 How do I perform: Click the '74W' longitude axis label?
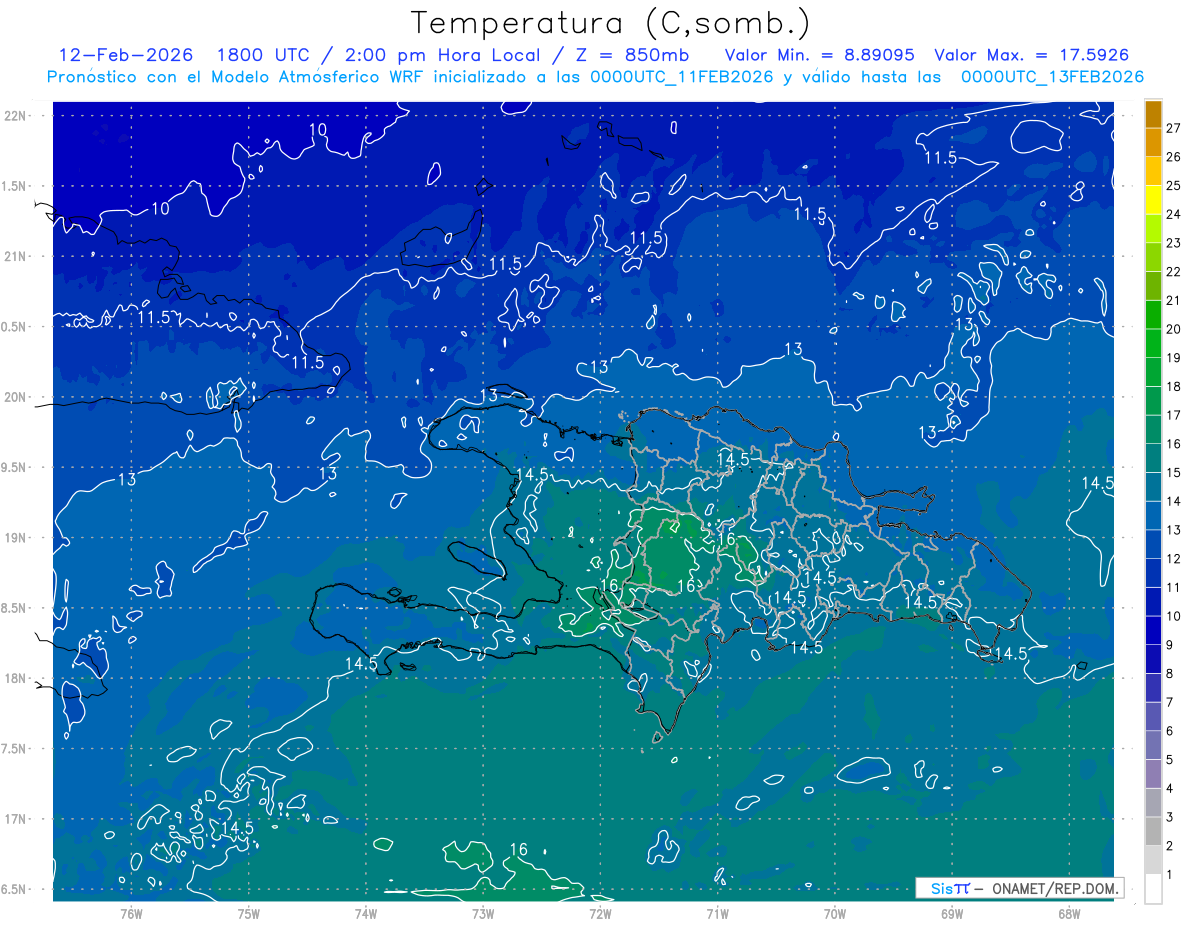(x=365, y=913)
